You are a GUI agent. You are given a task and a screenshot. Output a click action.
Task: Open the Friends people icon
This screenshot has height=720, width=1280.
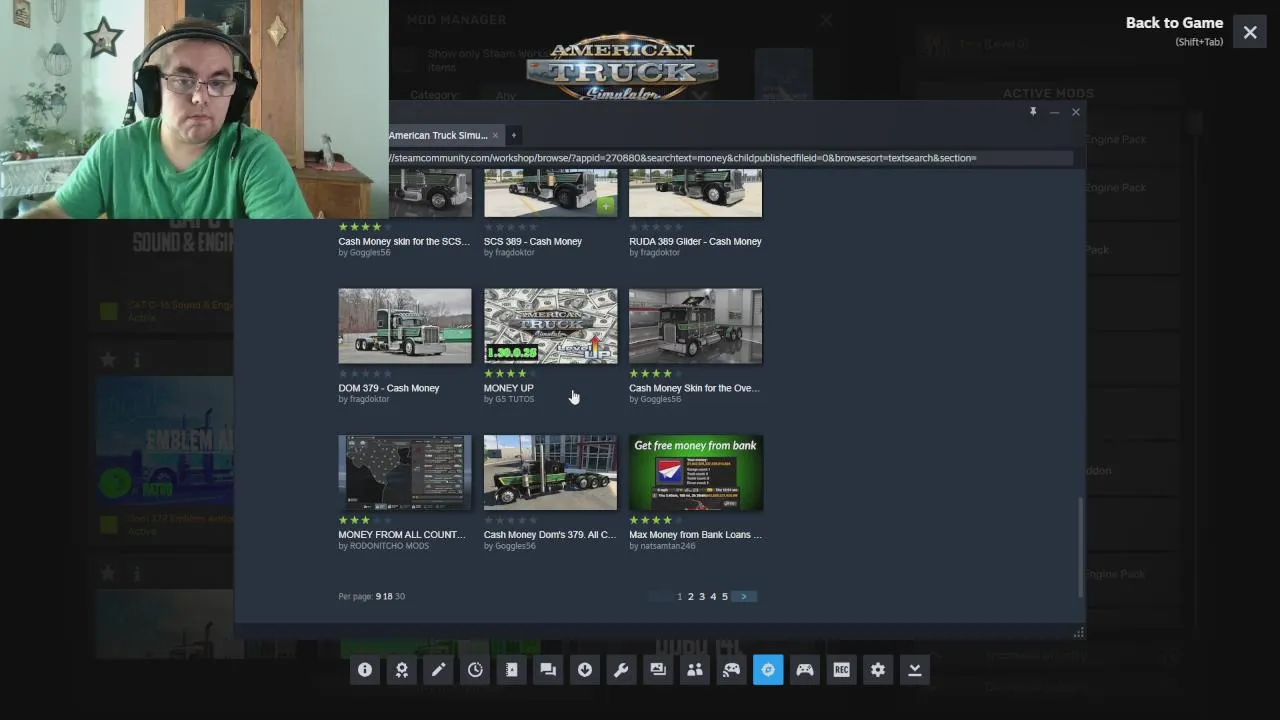point(695,670)
